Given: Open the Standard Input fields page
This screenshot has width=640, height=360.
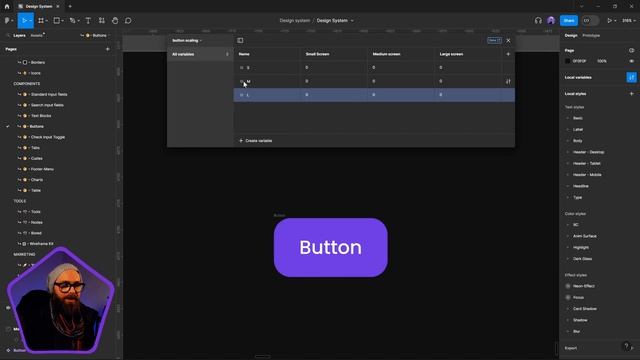Looking at the screenshot, I should coord(49,94).
